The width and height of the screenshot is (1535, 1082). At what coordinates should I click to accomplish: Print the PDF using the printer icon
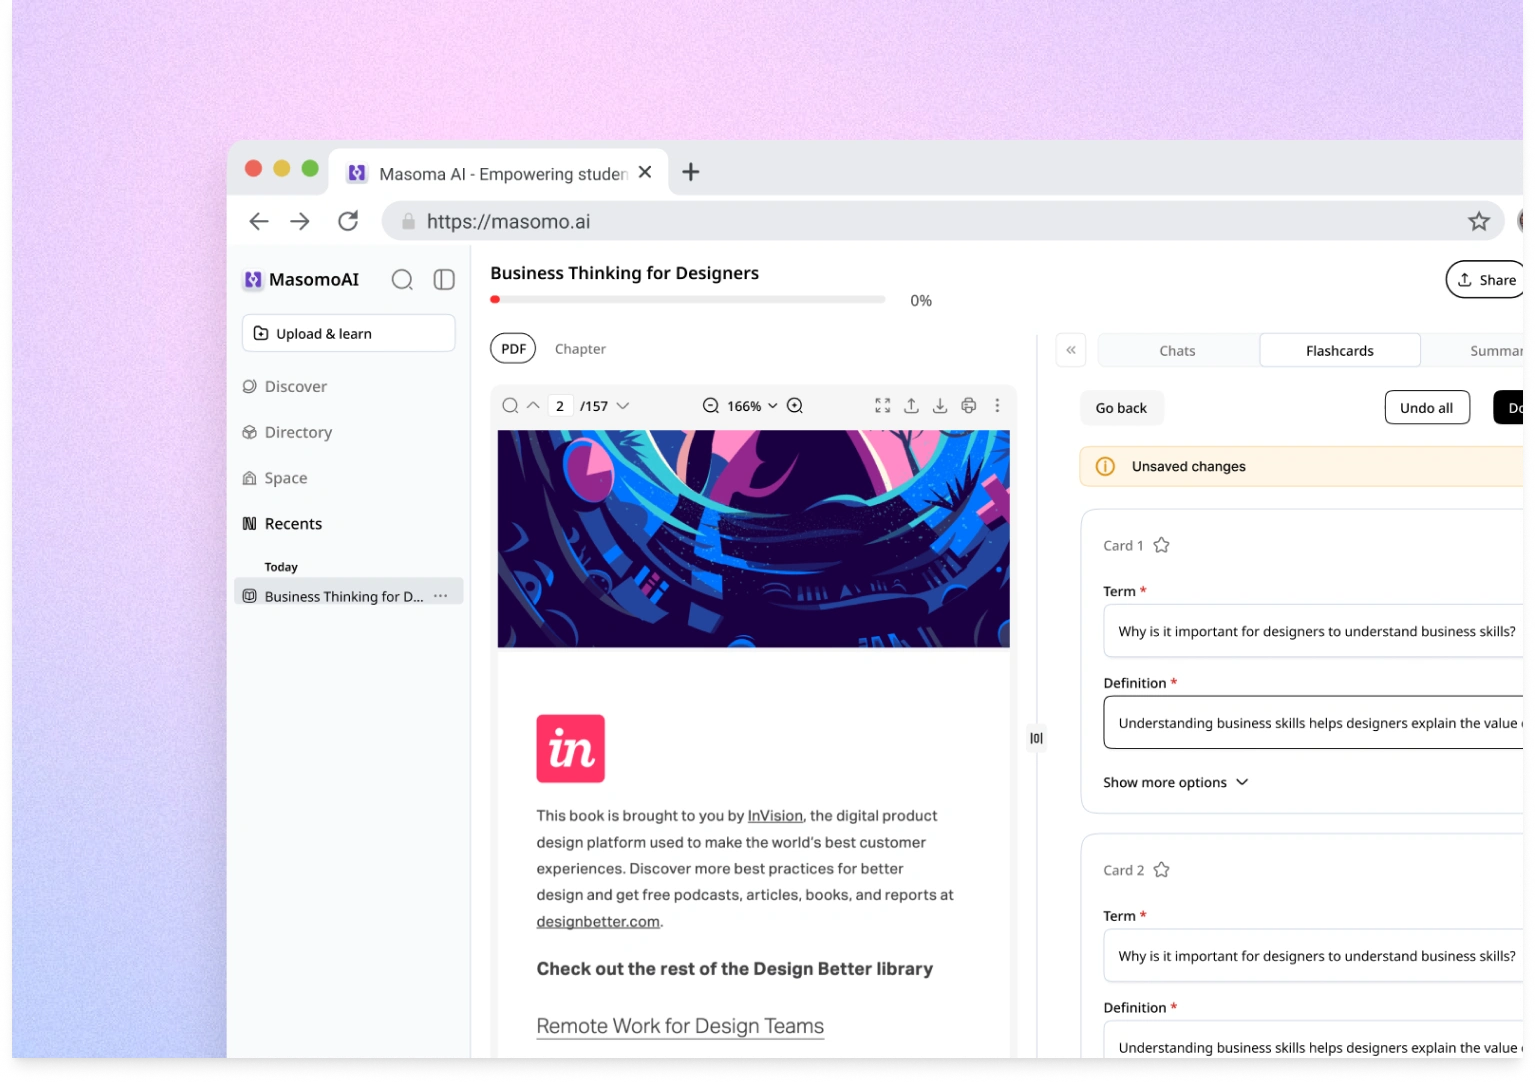point(969,406)
